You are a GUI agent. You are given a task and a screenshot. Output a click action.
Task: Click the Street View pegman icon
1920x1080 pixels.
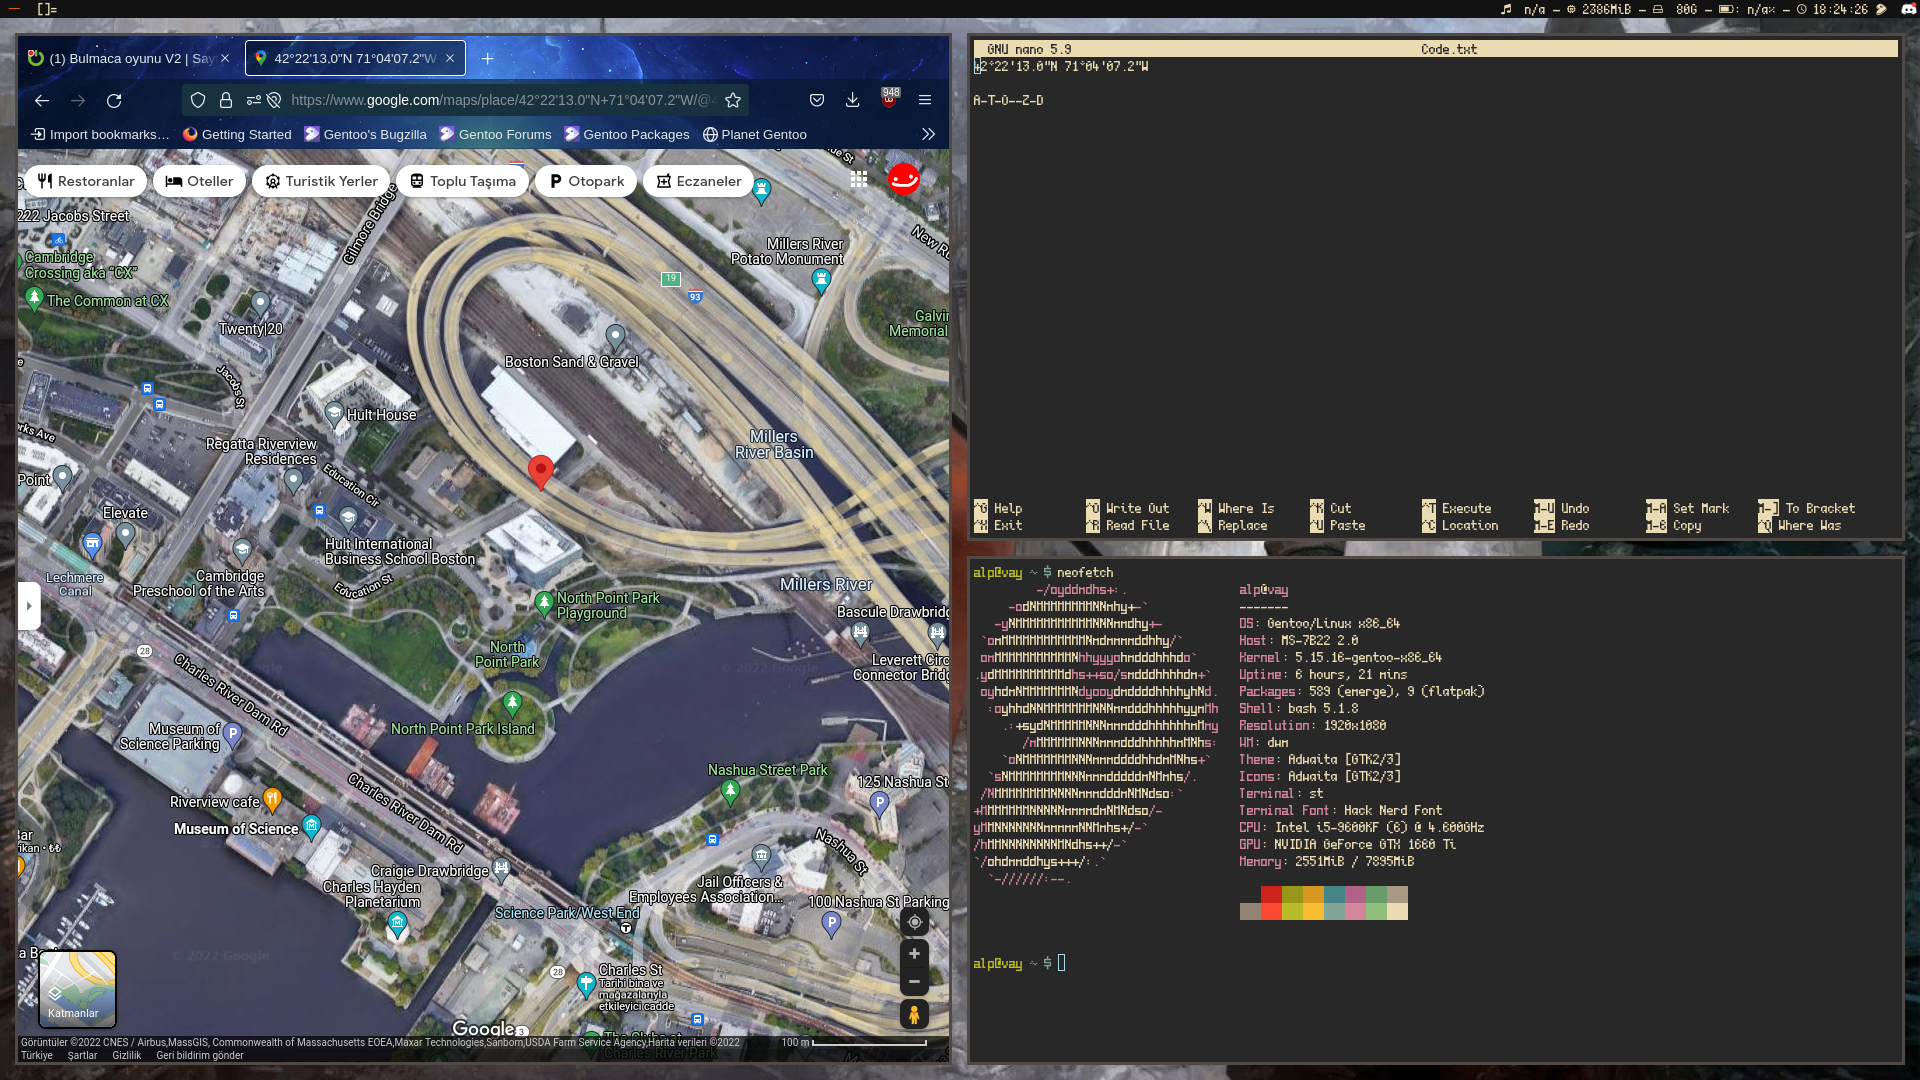tap(913, 1014)
